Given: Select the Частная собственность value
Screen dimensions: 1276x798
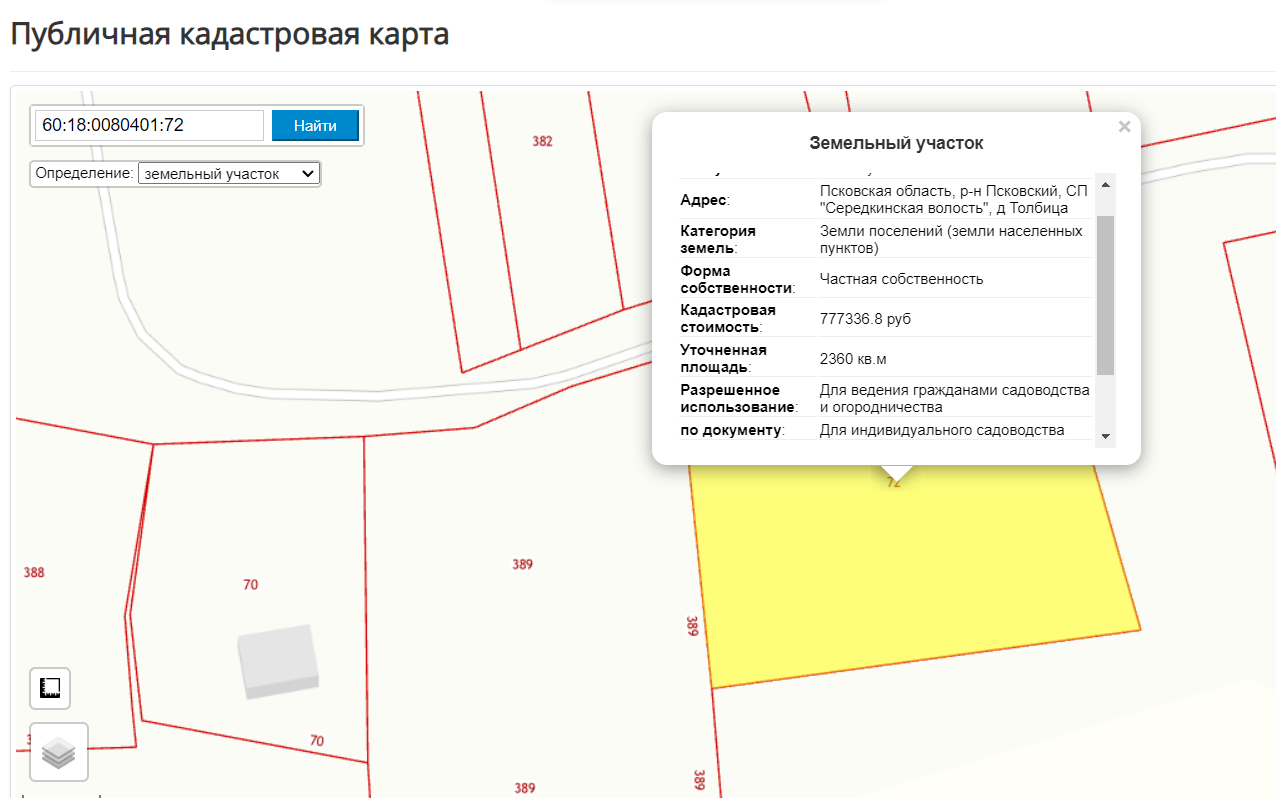Looking at the screenshot, I should [901, 279].
